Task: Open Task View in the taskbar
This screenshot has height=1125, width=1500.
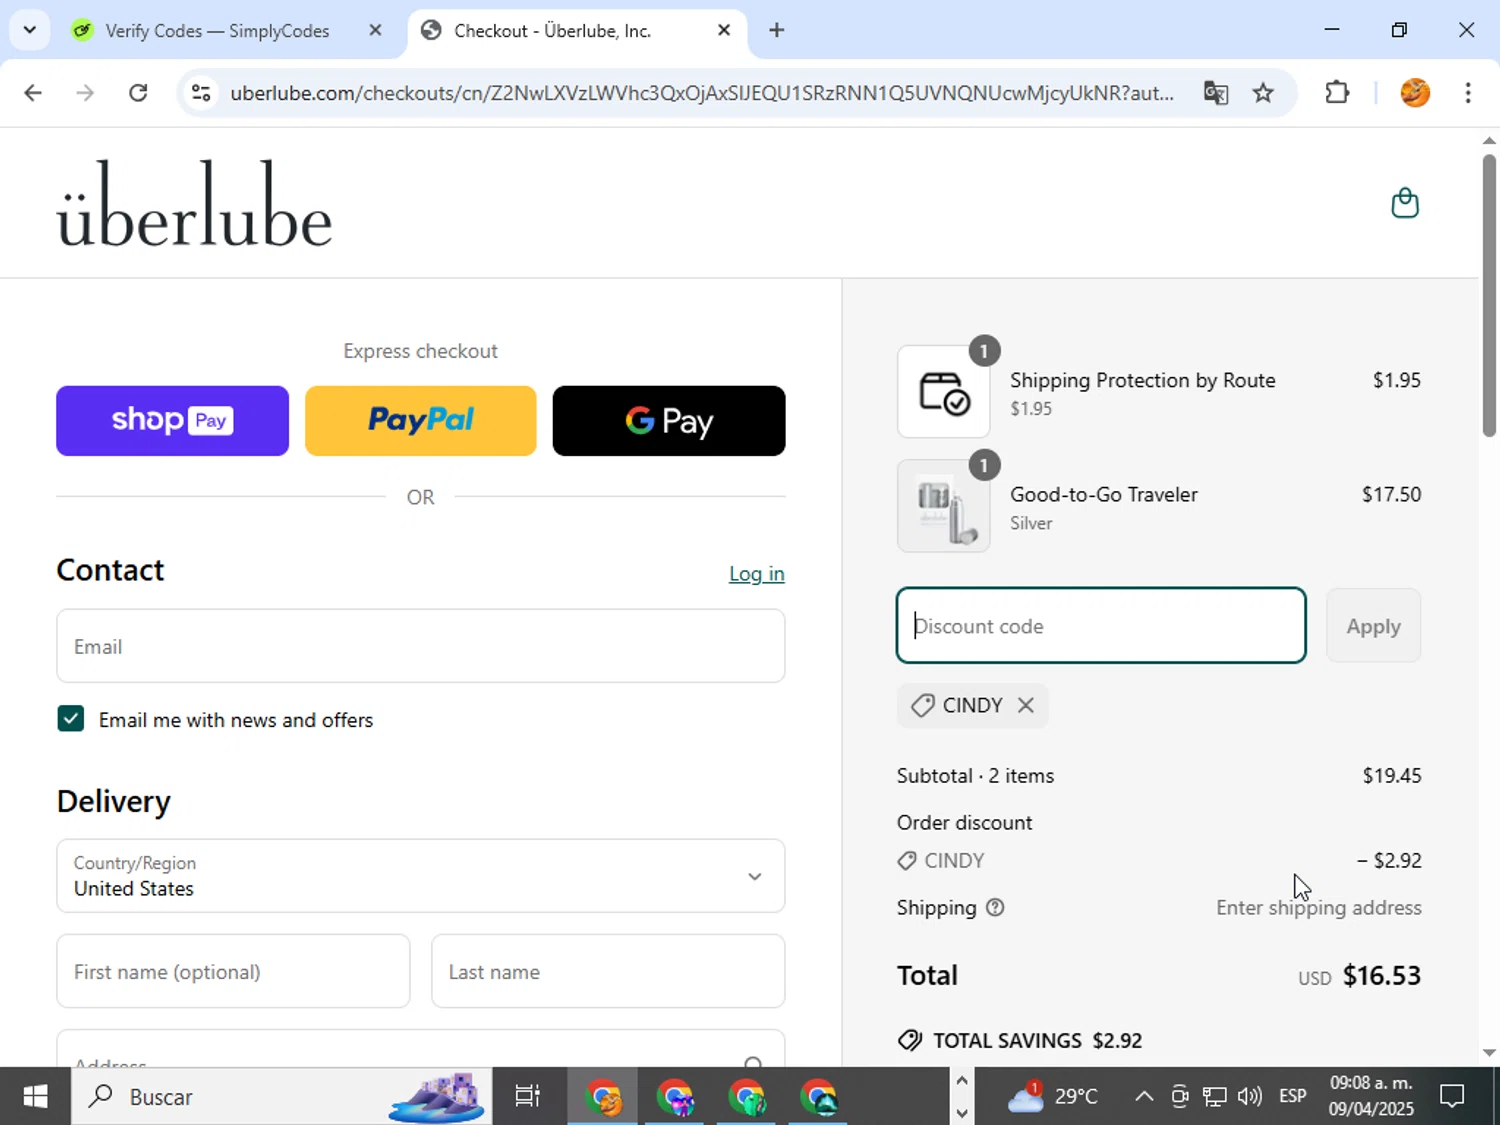Action: point(527,1097)
